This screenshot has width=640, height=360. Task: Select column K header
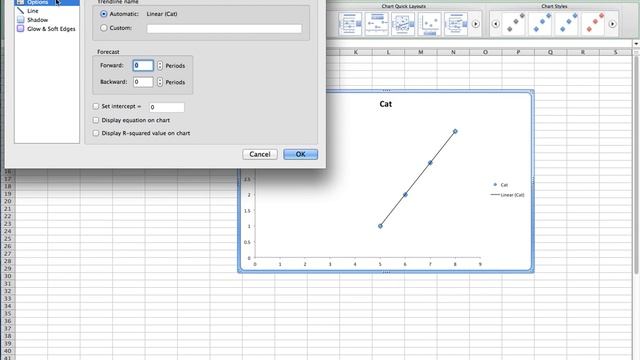pyautogui.click(x=356, y=52)
